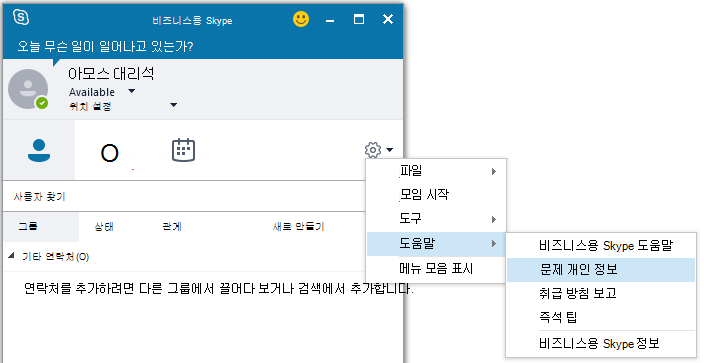The image size is (704, 363).
Task: Open the 파일 submenu
Action: (436, 171)
